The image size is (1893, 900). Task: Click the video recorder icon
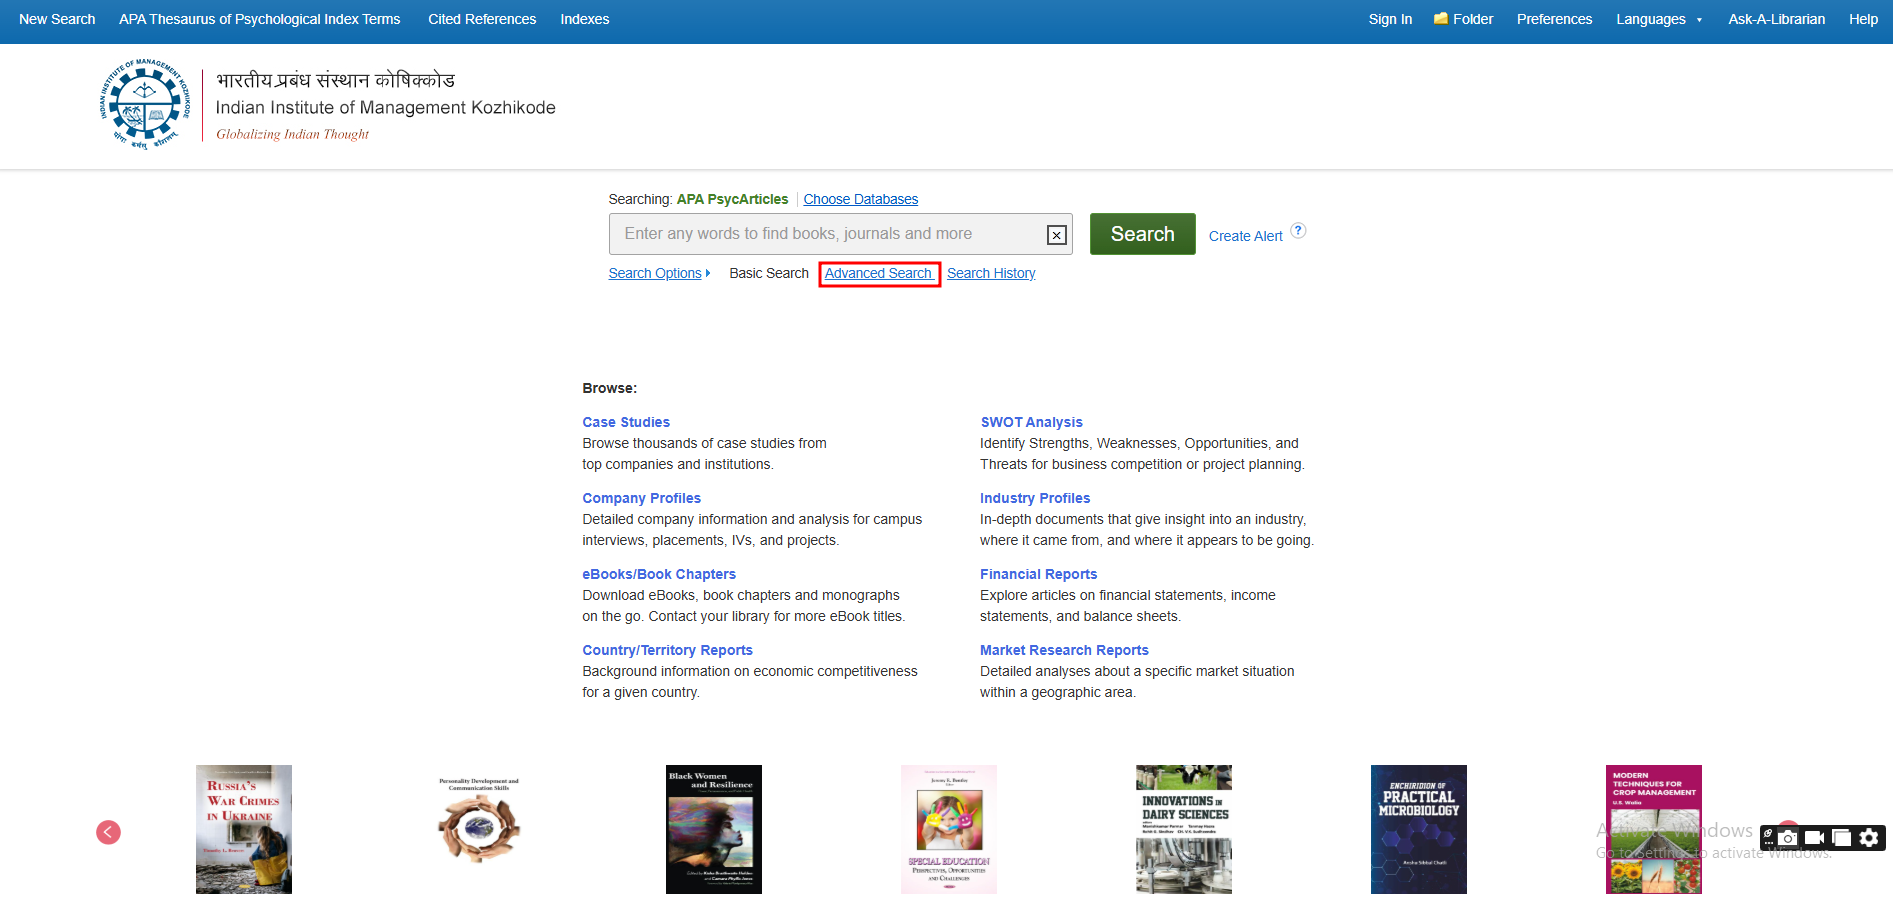click(x=1814, y=838)
